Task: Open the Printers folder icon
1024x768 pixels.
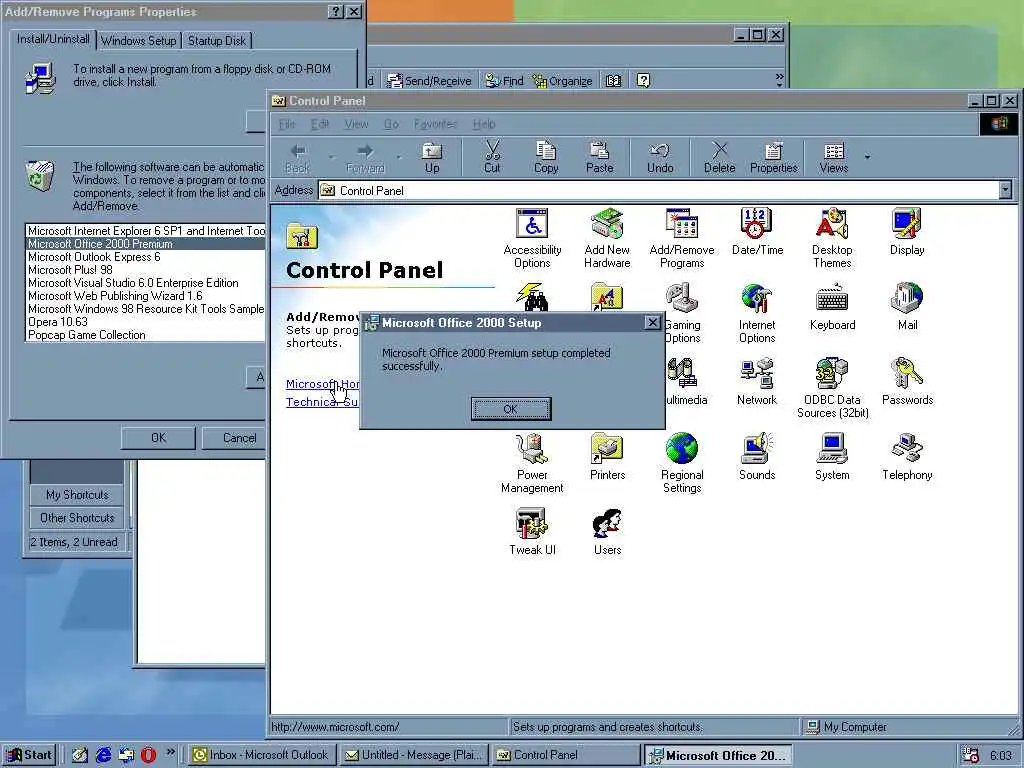Action: pyautogui.click(x=607, y=457)
